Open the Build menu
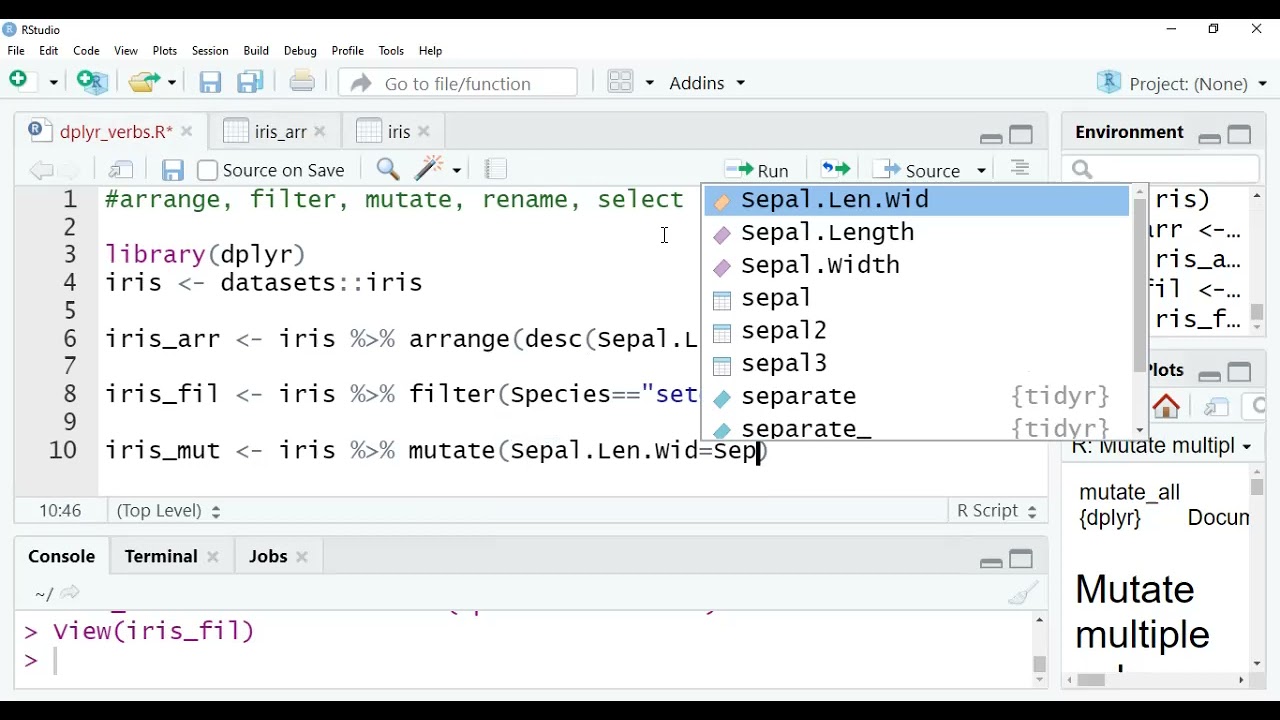This screenshot has height=720, width=1280. click(256, 50)
